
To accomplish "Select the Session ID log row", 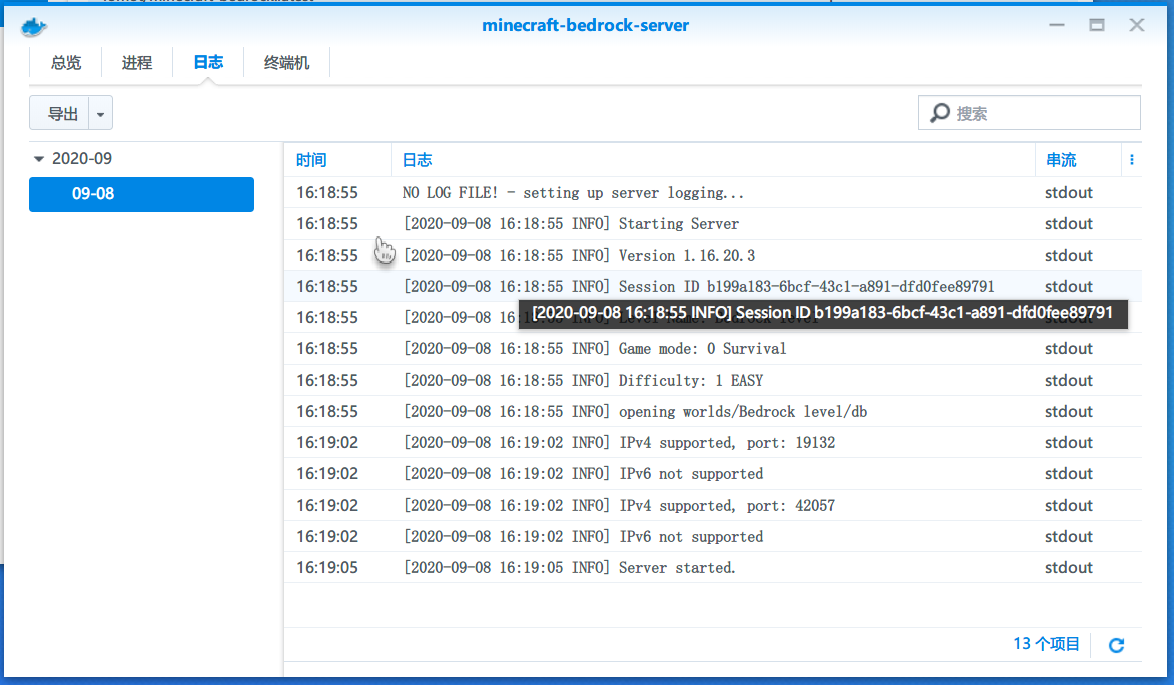I will (713, 286).
